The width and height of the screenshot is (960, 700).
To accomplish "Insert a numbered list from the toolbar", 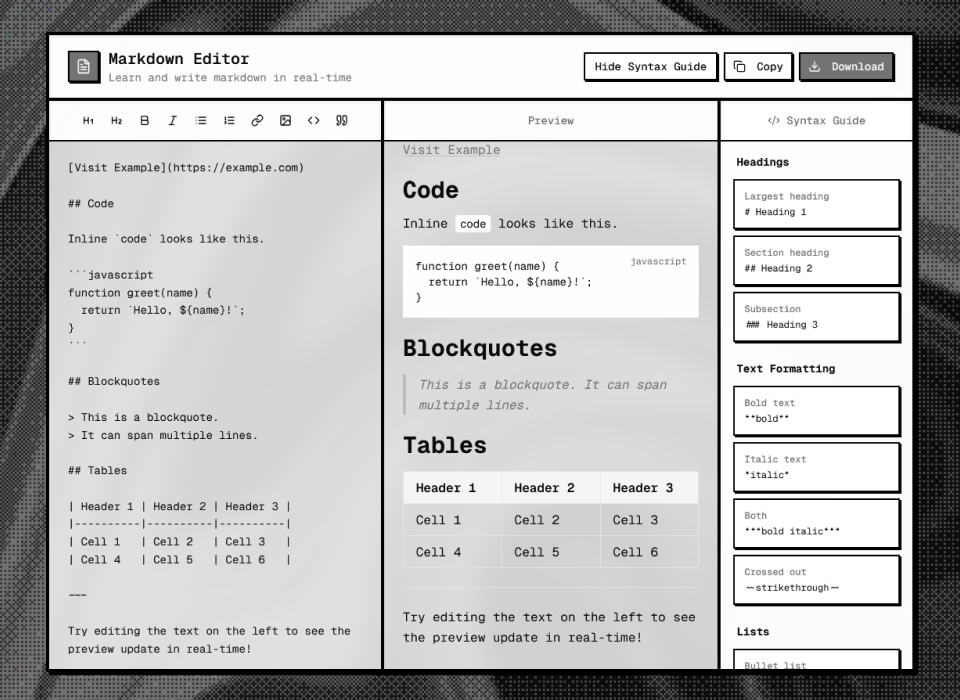I will (x=229, y=121).
